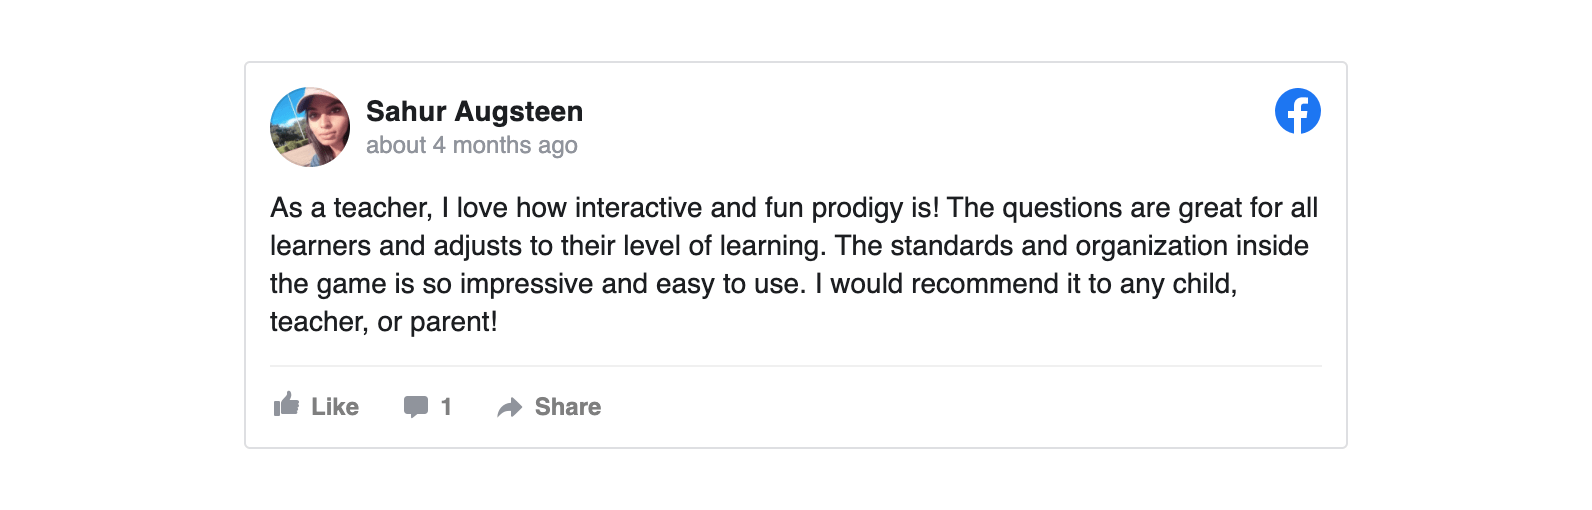This screenshot has width=1592, height=510.
Task: Click the Facebook logo icon
Action: [1297, 111]
